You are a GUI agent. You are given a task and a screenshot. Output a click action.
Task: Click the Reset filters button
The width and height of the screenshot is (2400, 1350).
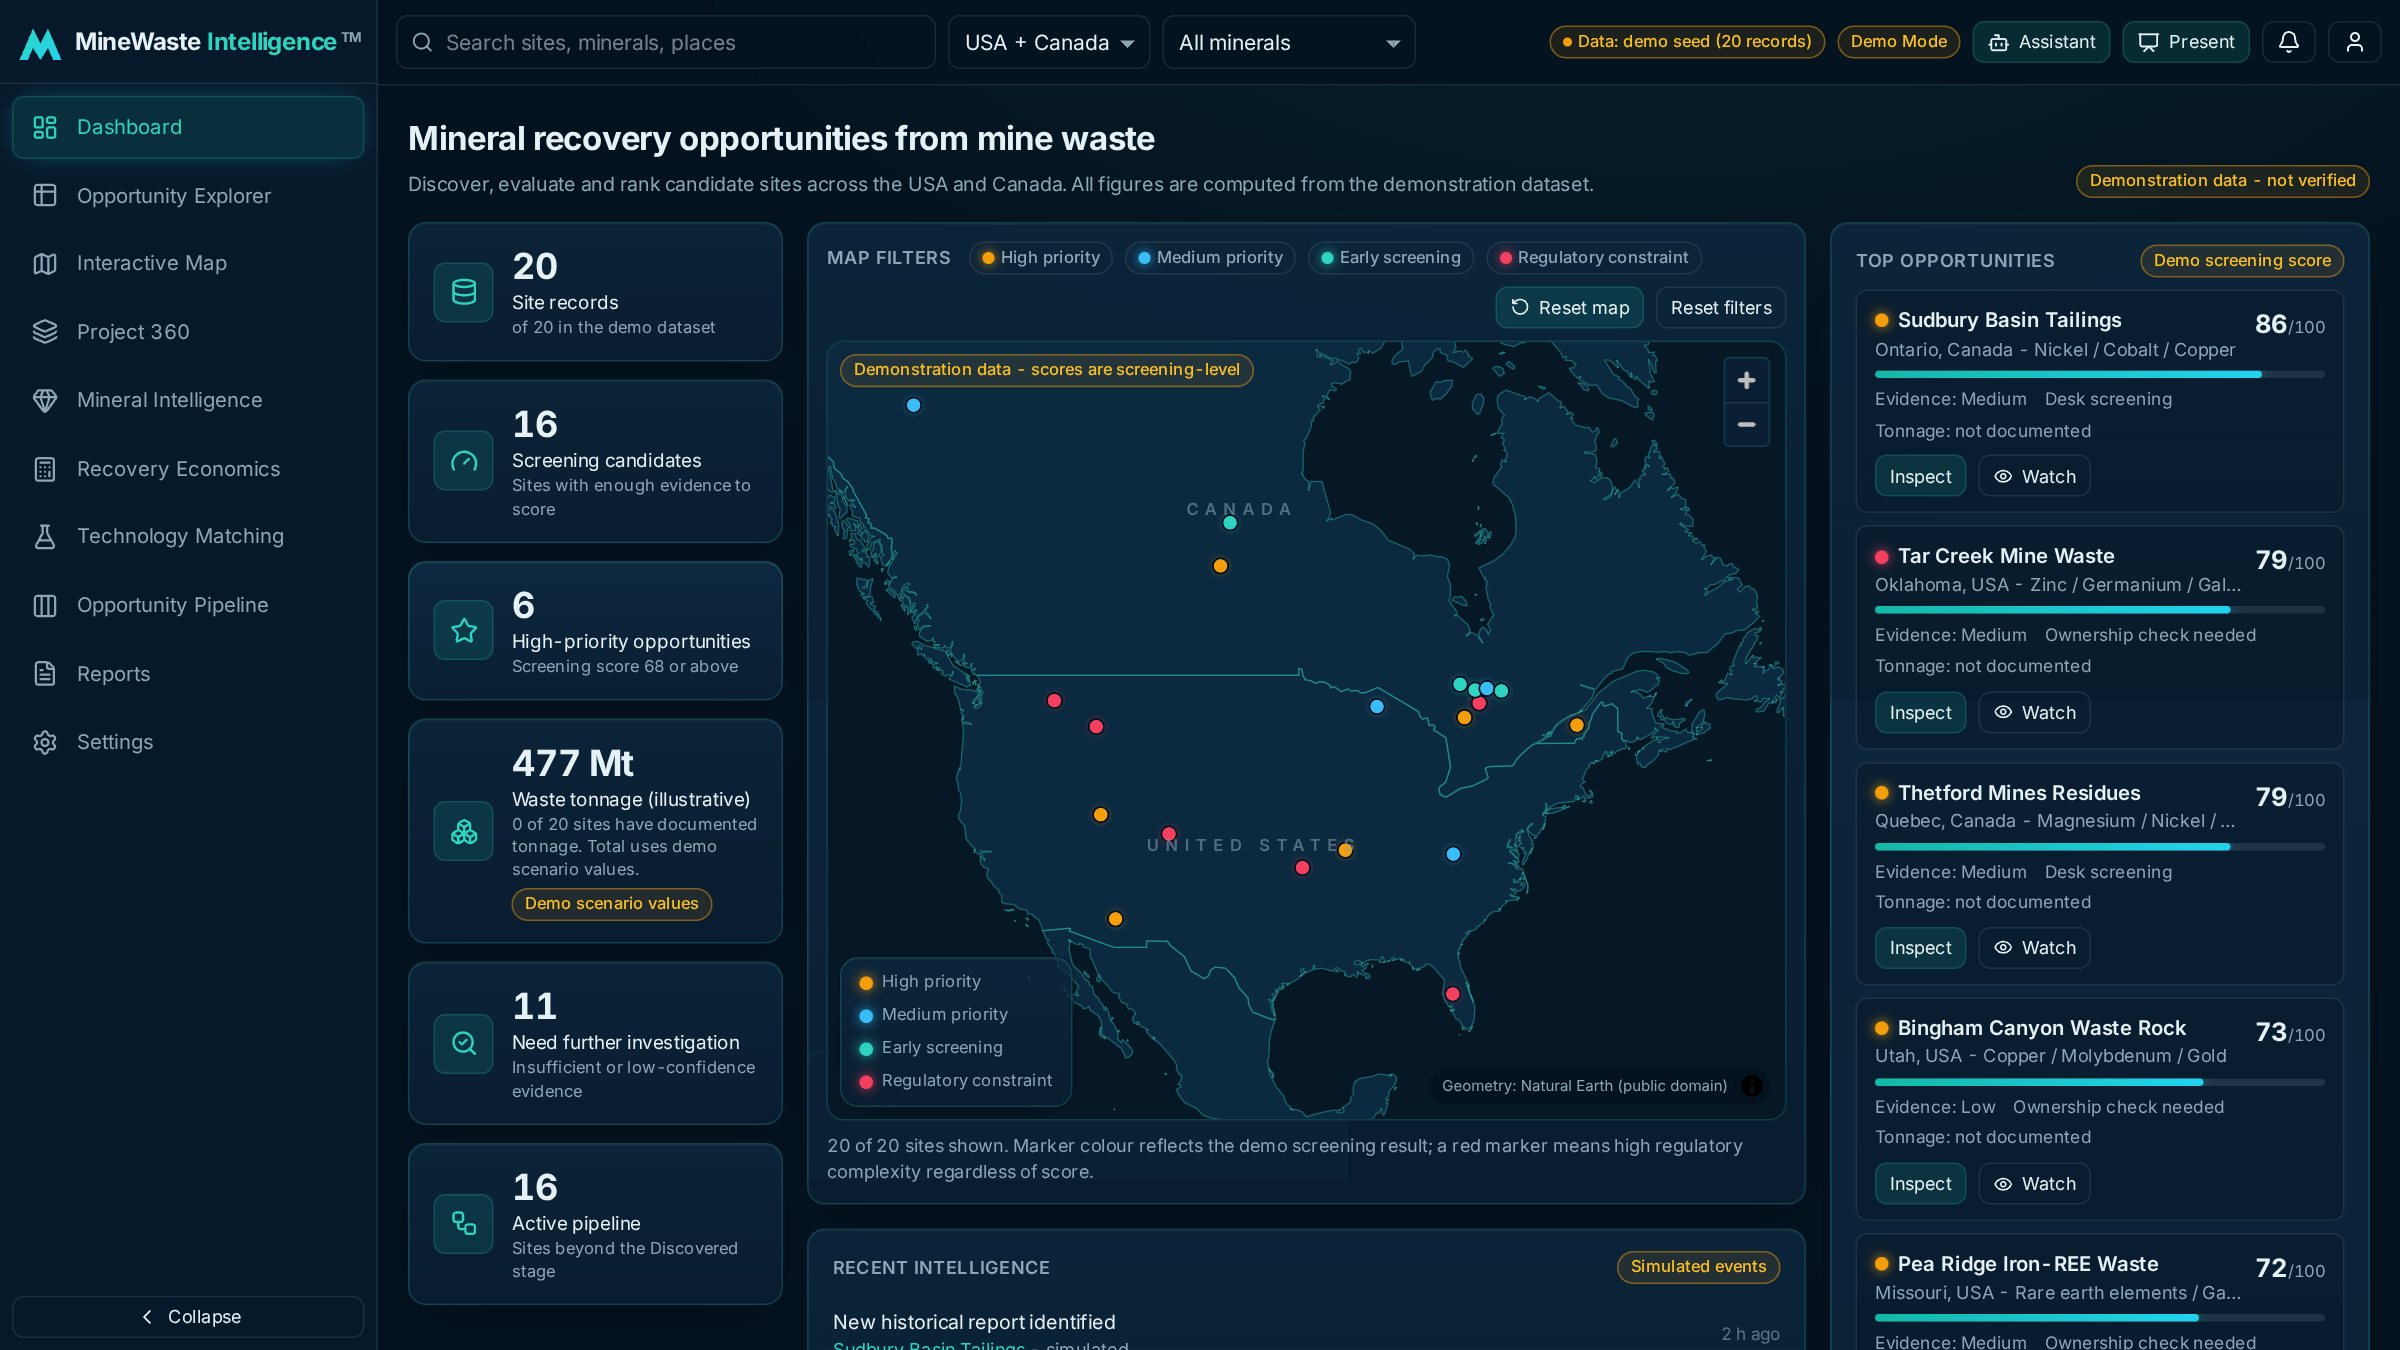pos(1721,308)
